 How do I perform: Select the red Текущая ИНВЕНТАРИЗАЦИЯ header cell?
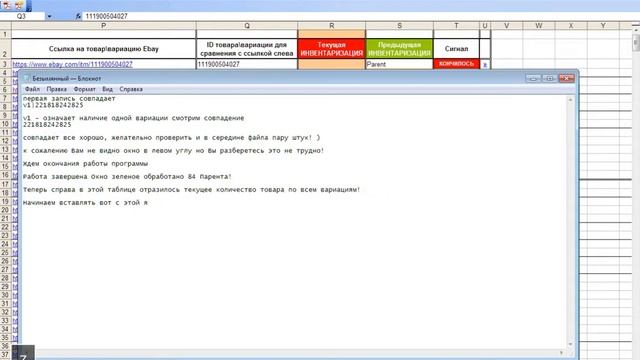(x=331, y=49)
